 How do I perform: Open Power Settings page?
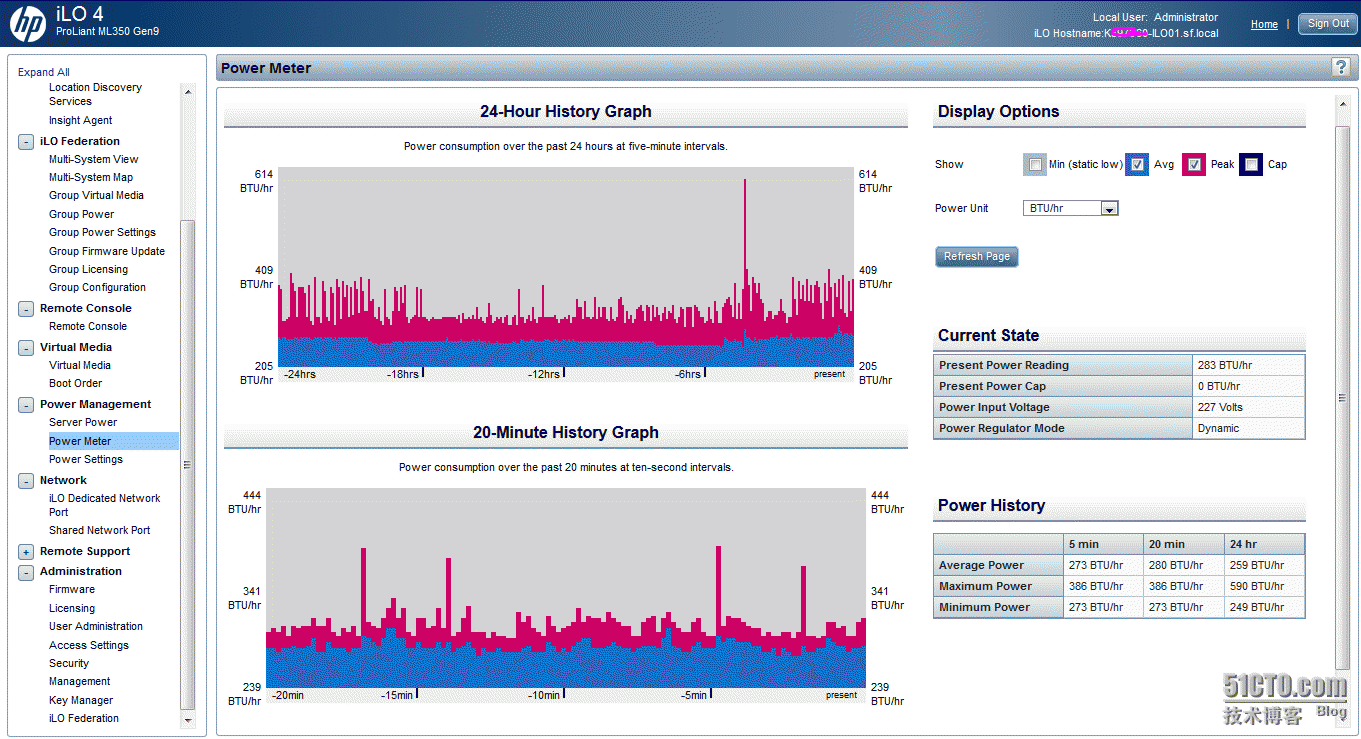point(86,459)
